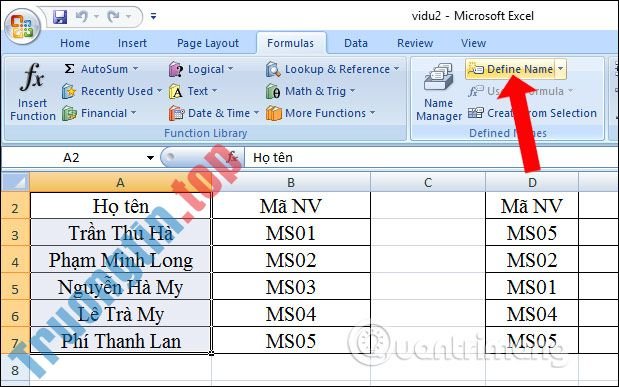
Task: Click MS04 in column B
Action: (291, 314)
